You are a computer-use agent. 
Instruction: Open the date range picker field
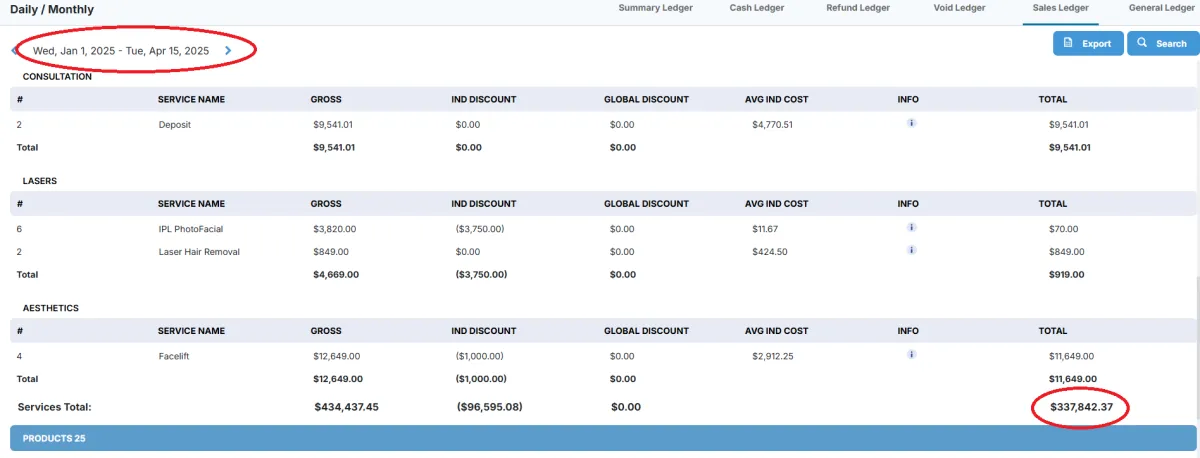point(121,50)
